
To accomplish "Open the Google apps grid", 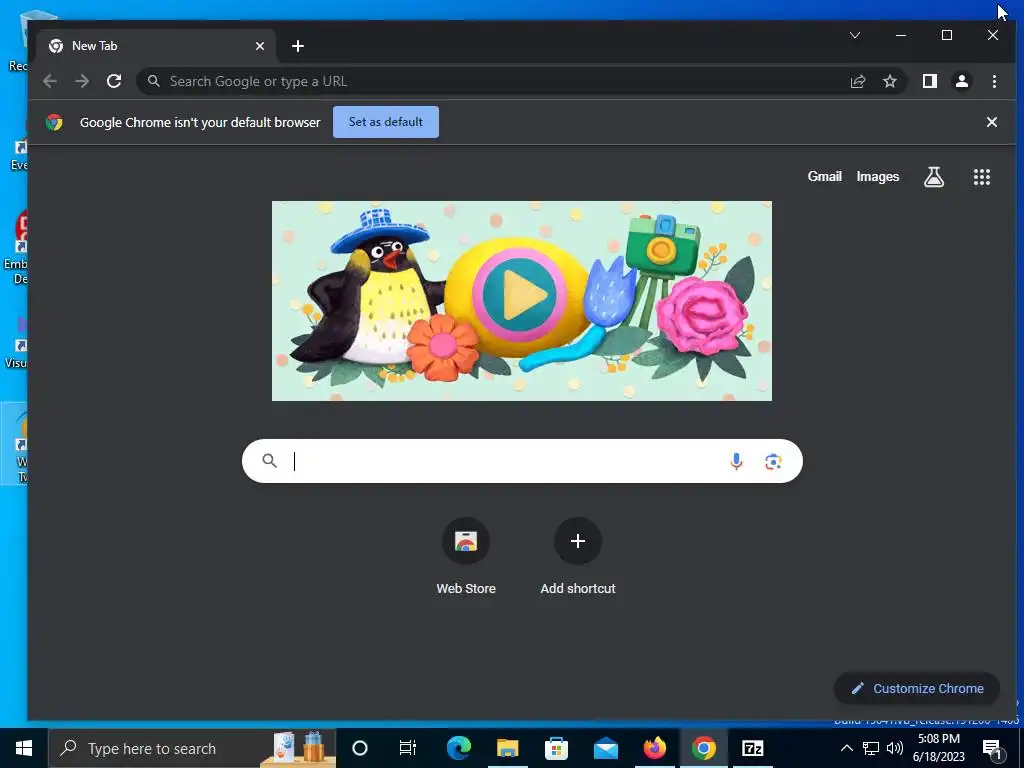I will [982, 176].
